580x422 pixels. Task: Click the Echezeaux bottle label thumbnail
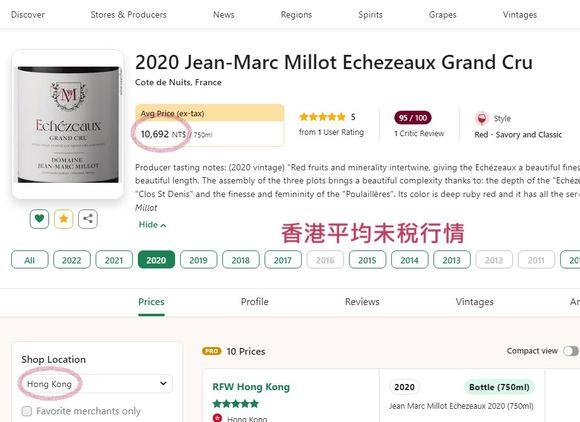(68, 125)
